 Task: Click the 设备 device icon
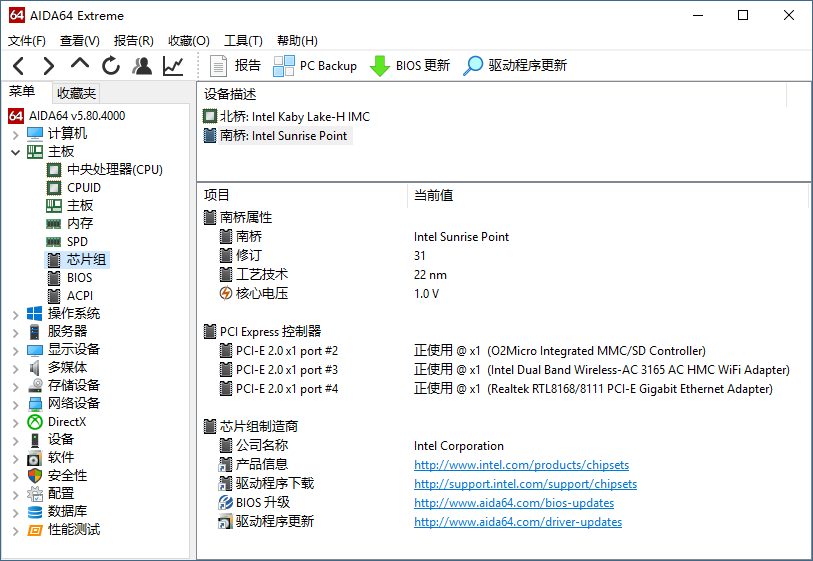coord(35,440)
